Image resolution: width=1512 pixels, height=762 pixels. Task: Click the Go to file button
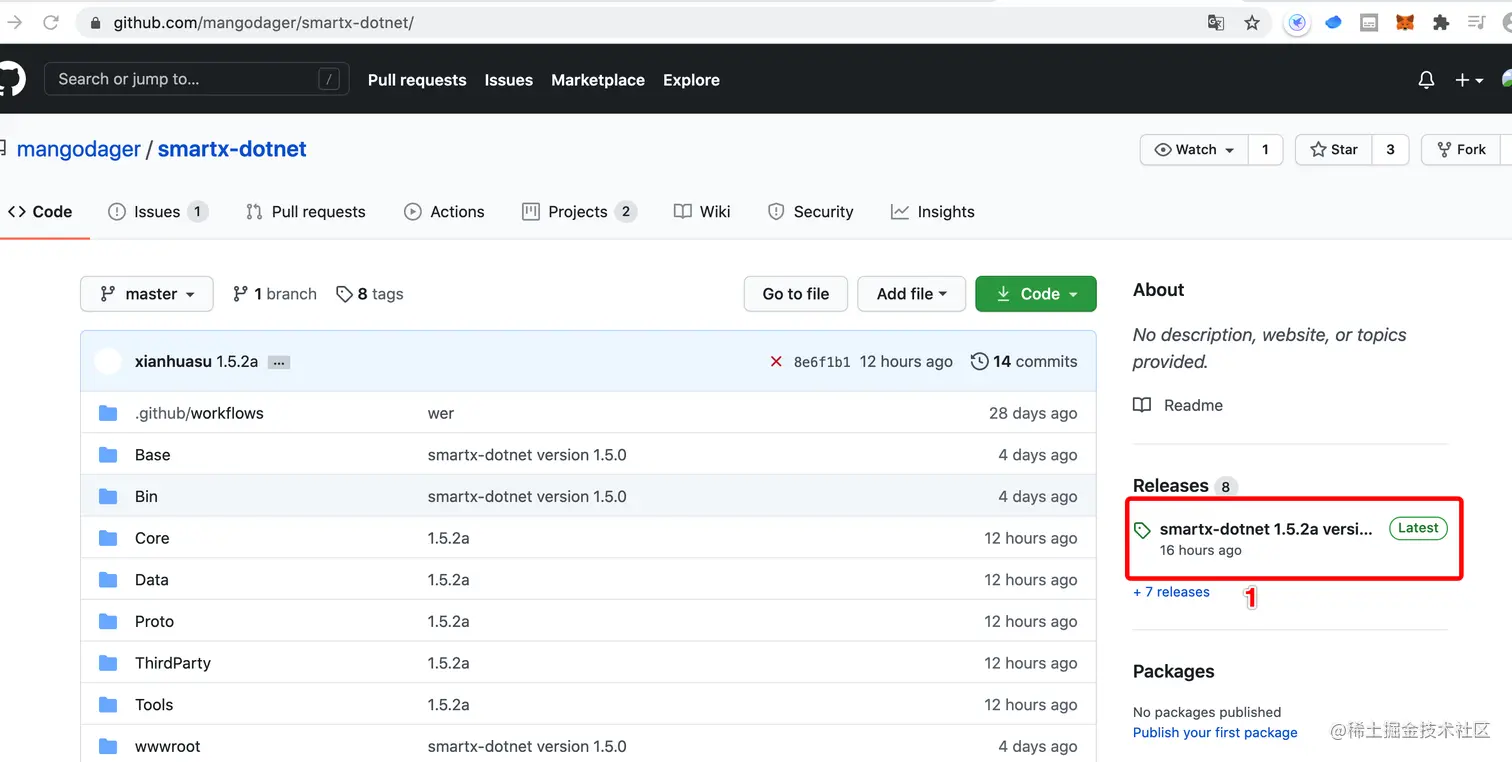tap(796, 294)
